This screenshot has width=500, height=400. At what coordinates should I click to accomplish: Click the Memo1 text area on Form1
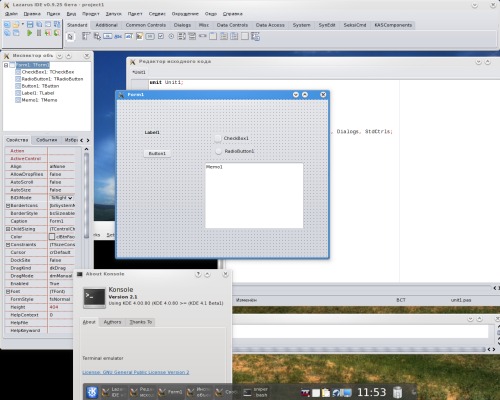[254, 196]
